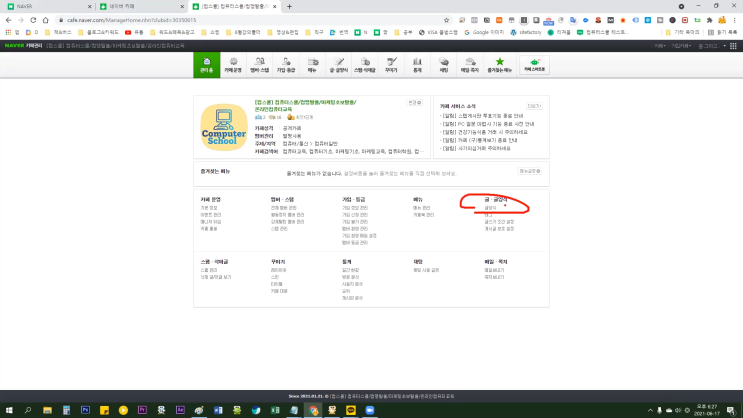The height and width of the screenshot is (418, 743).
Task: Open the 유튜브 bookmark in bookmarks bar
Action: pyautogui.click(x=134, y=33)
